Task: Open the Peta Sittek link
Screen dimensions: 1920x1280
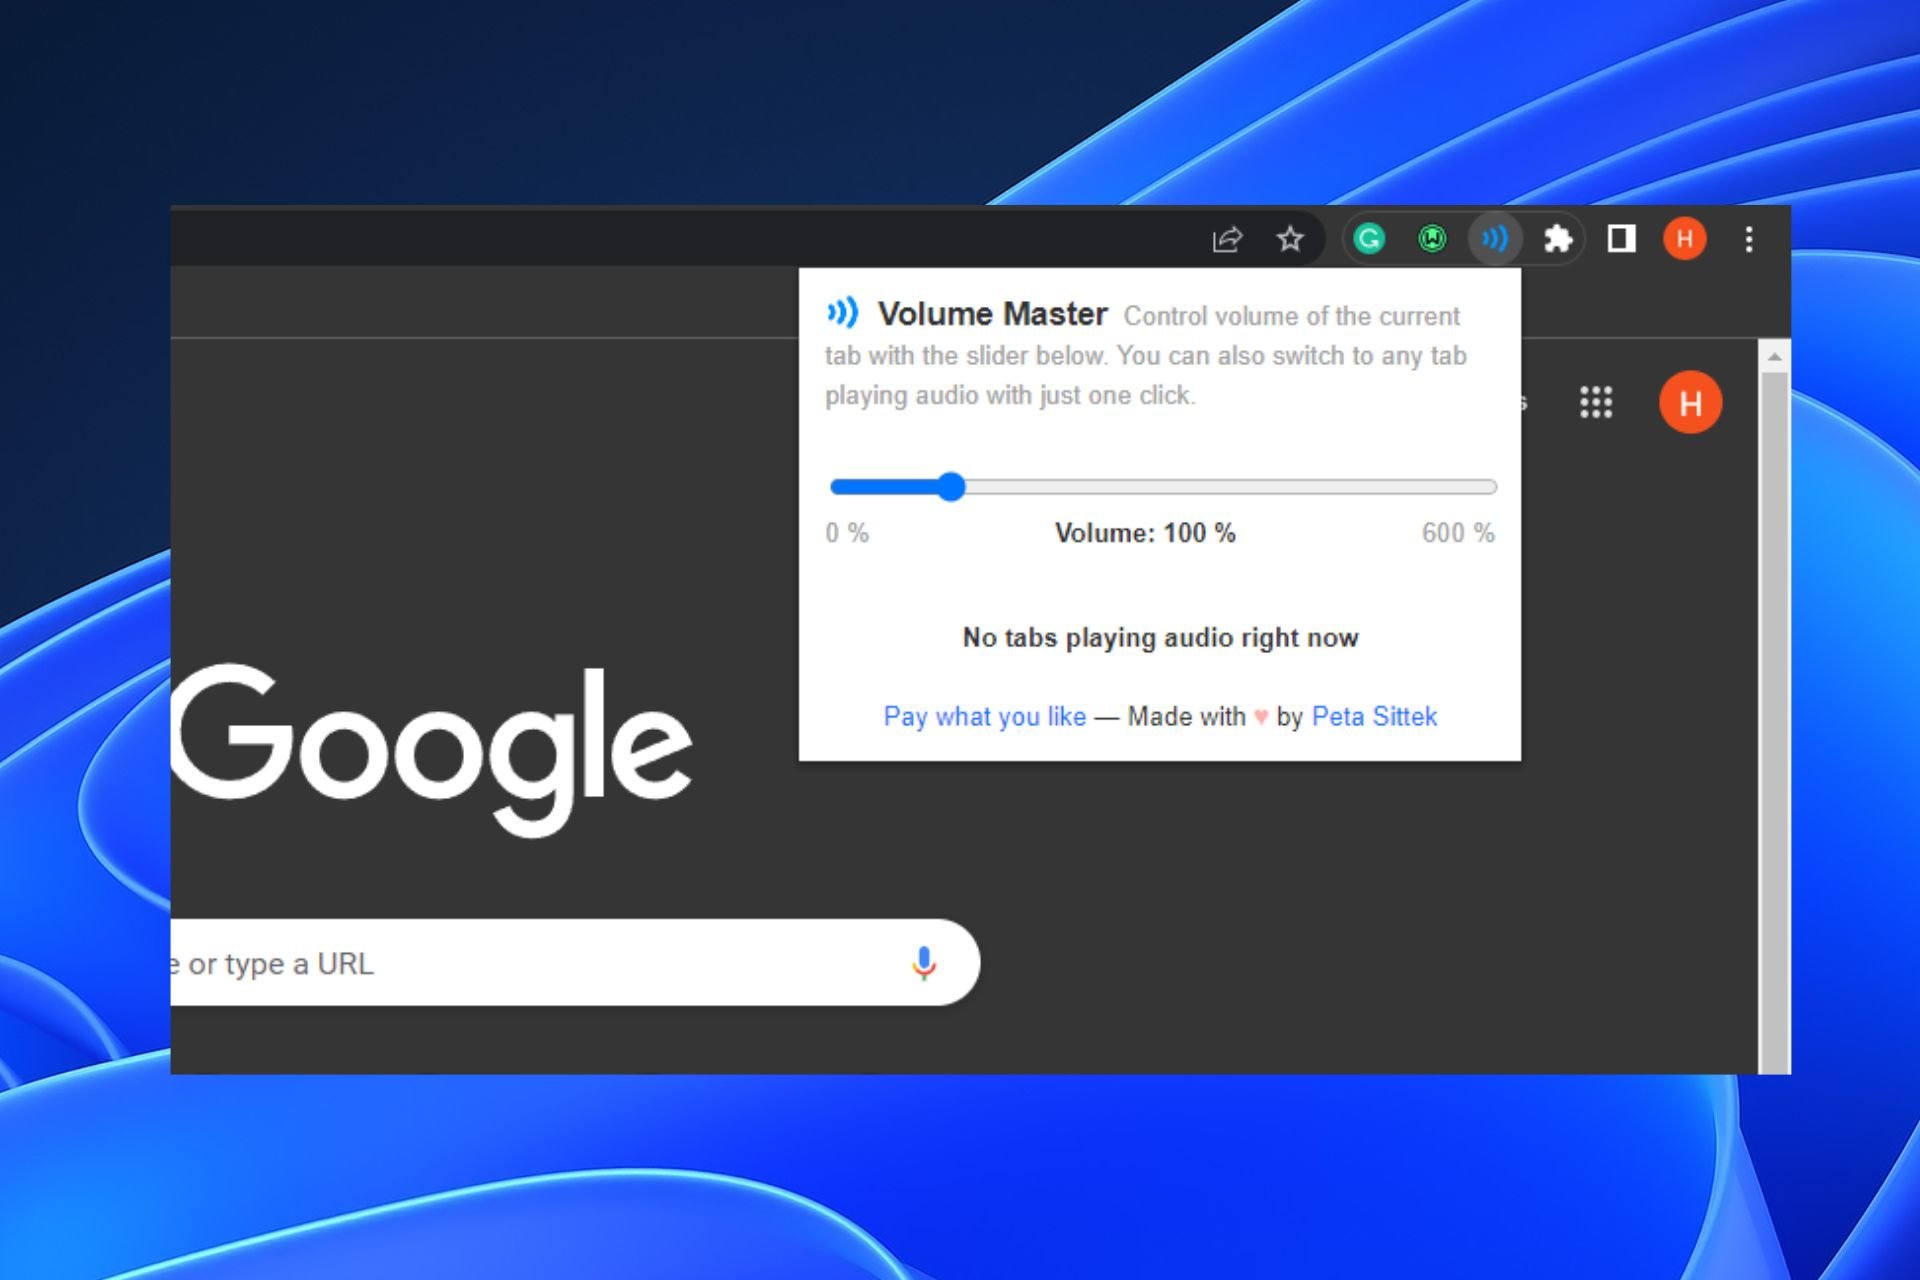Action: coord(1374,716)
